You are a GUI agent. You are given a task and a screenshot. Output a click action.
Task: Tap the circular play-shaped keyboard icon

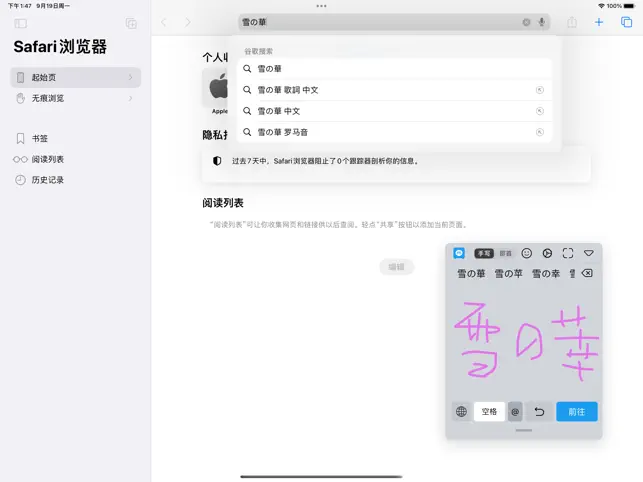pos(547,253)
